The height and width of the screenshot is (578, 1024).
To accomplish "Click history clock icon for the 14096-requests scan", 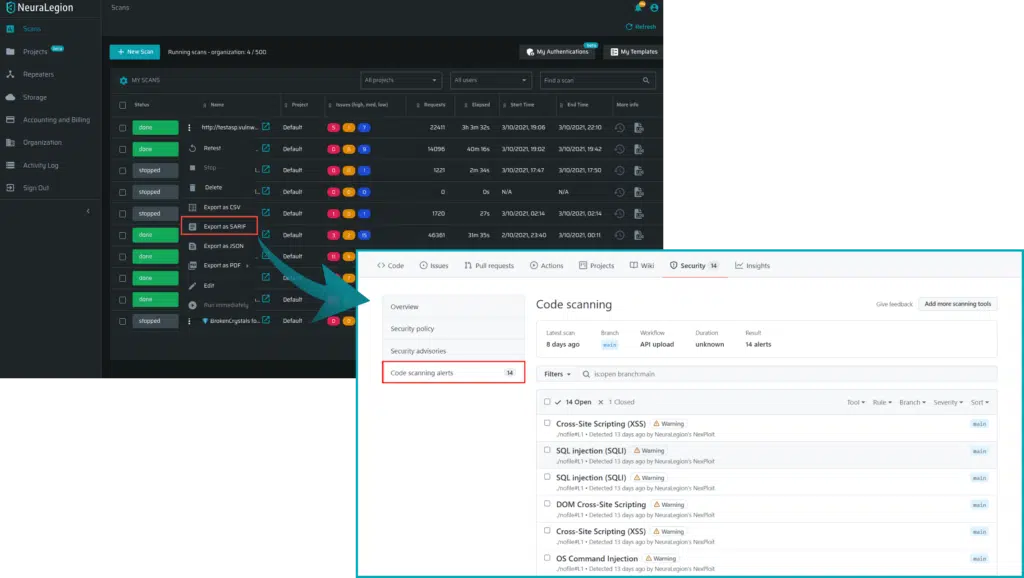I will [619, 150].
